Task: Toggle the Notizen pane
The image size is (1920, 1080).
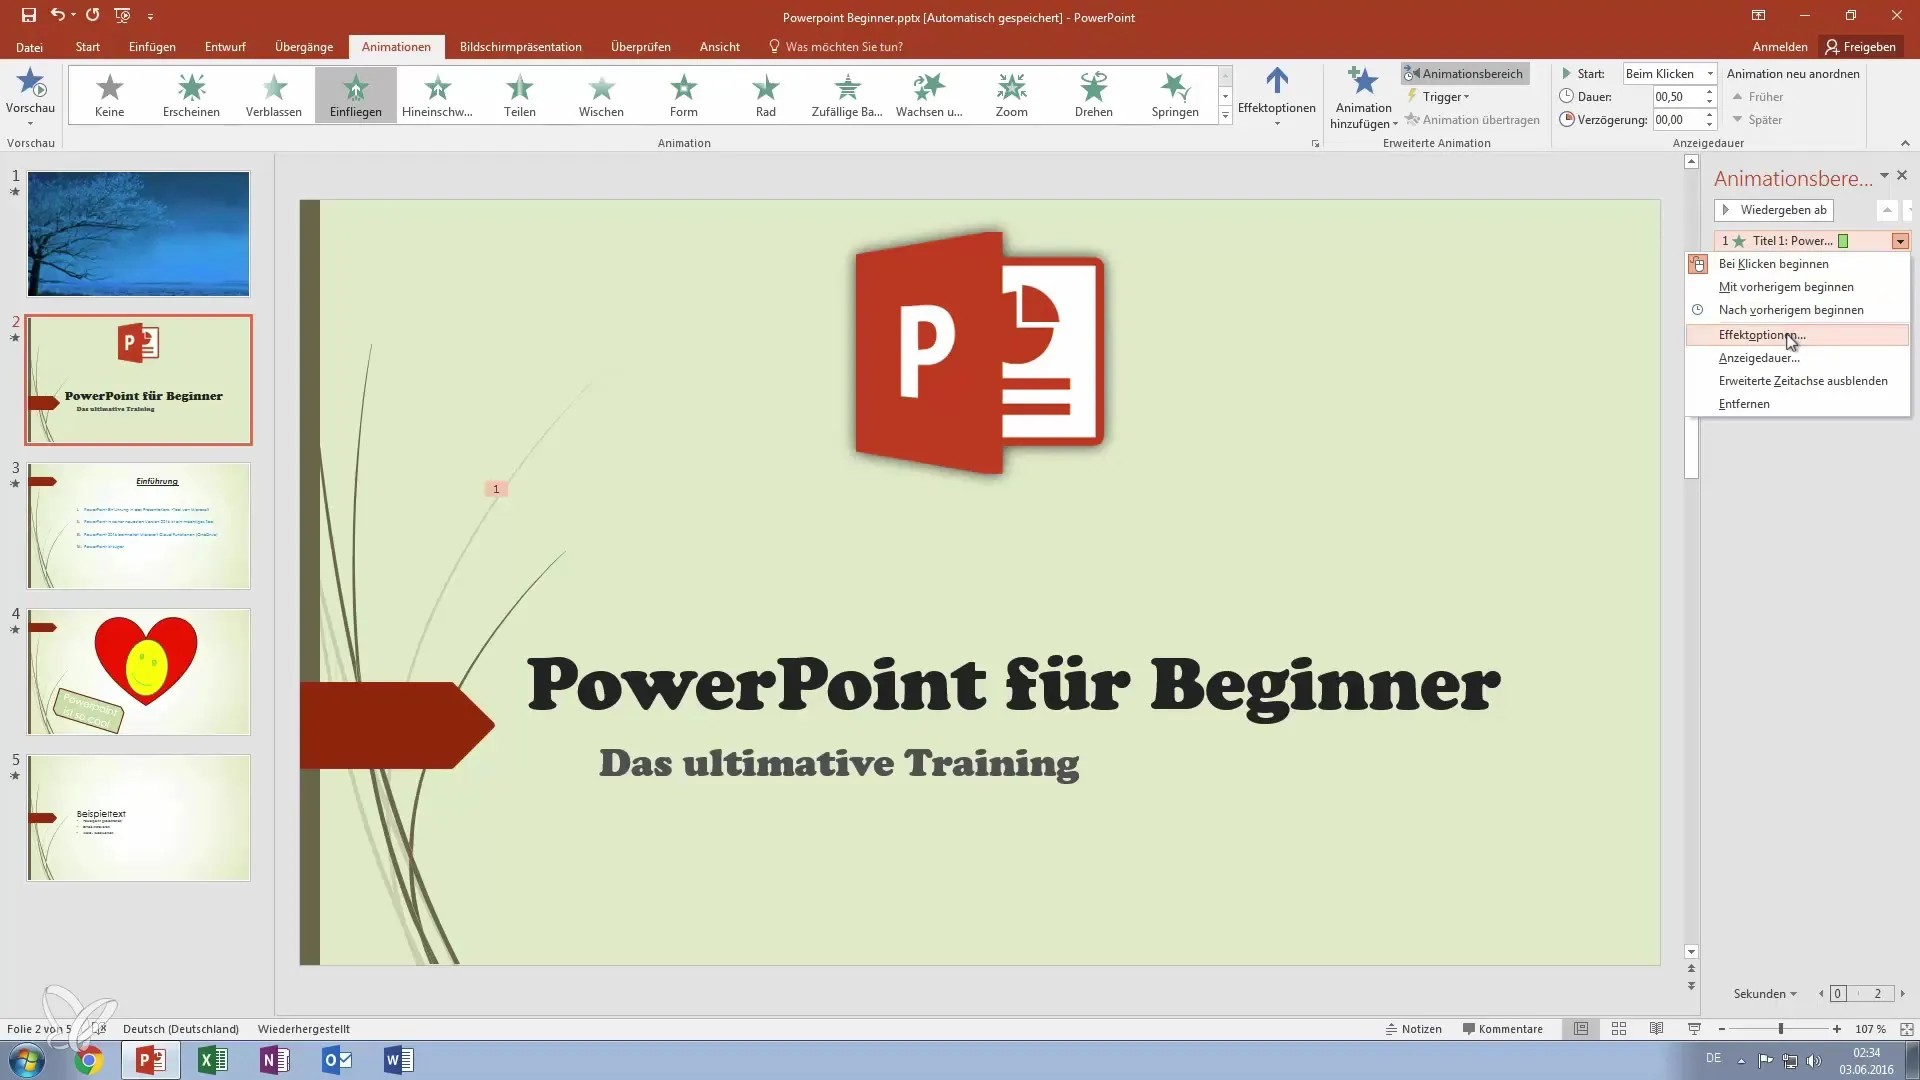Action: pos(1413,1029)
